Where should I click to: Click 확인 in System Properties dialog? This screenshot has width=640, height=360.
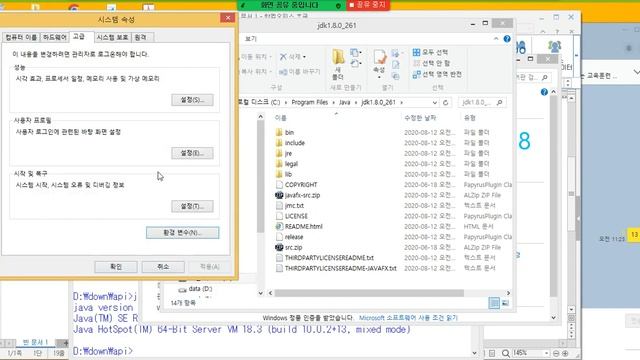click(x=116, y=267)
